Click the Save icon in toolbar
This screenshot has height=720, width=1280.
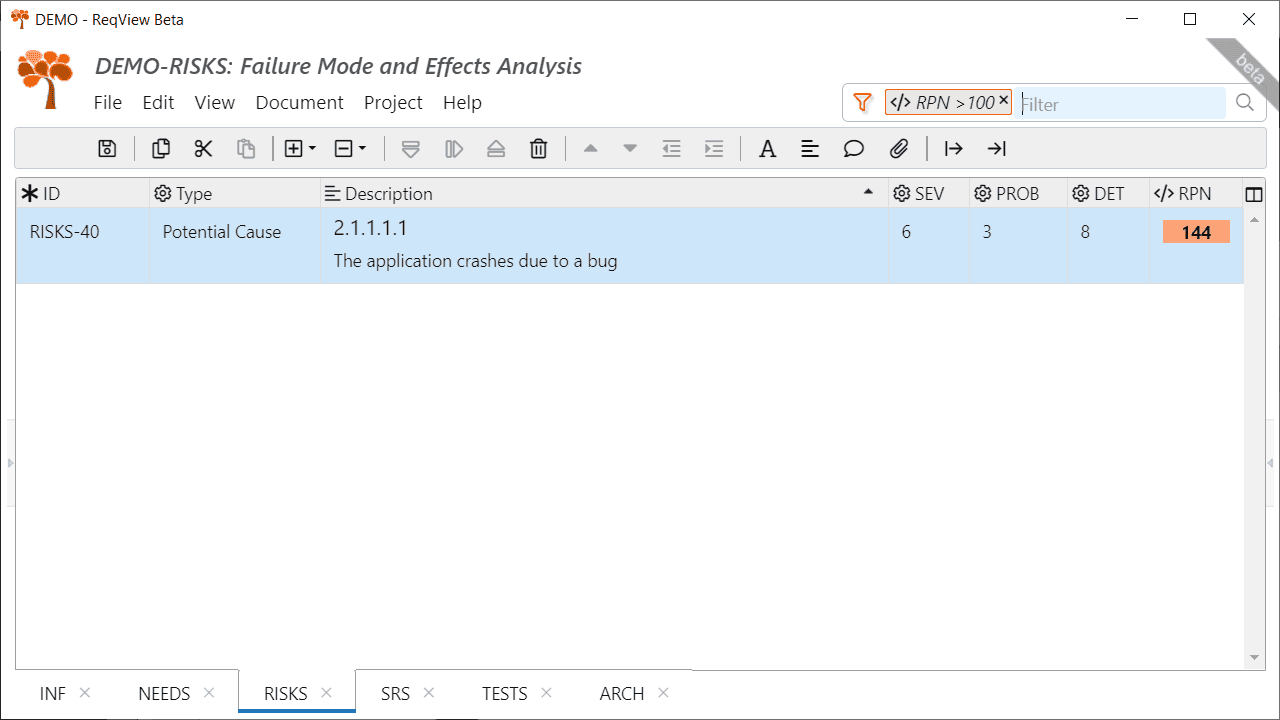tap(107, 149)
